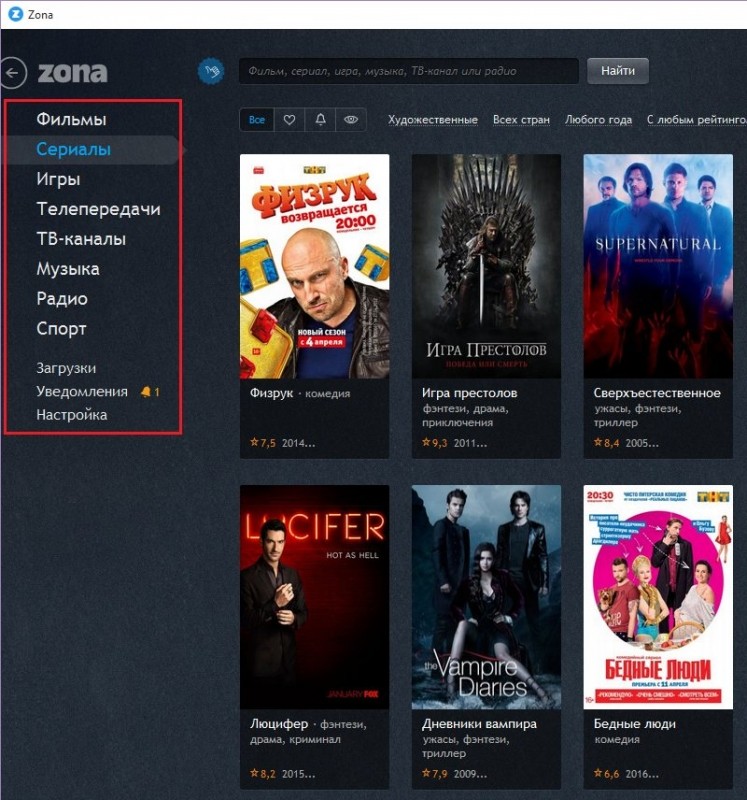Click the 'Сверхъестественное' title text
The width and height of the screenshot is (747, 800).
click(657, 393)
